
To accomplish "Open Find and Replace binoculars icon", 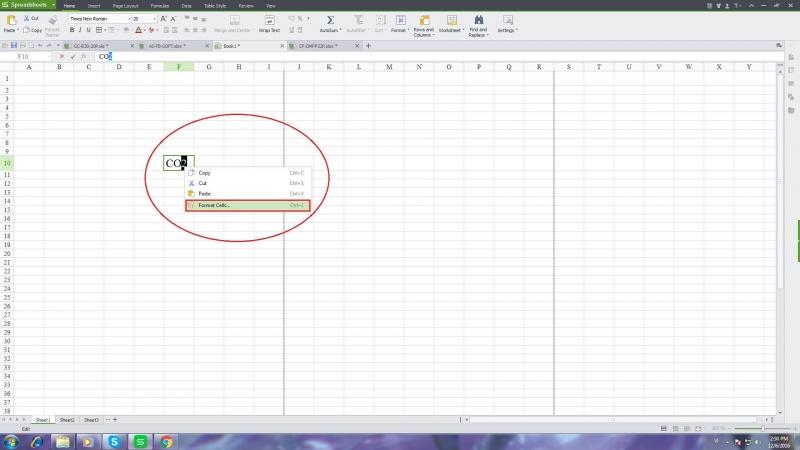I will coord(478,19).
